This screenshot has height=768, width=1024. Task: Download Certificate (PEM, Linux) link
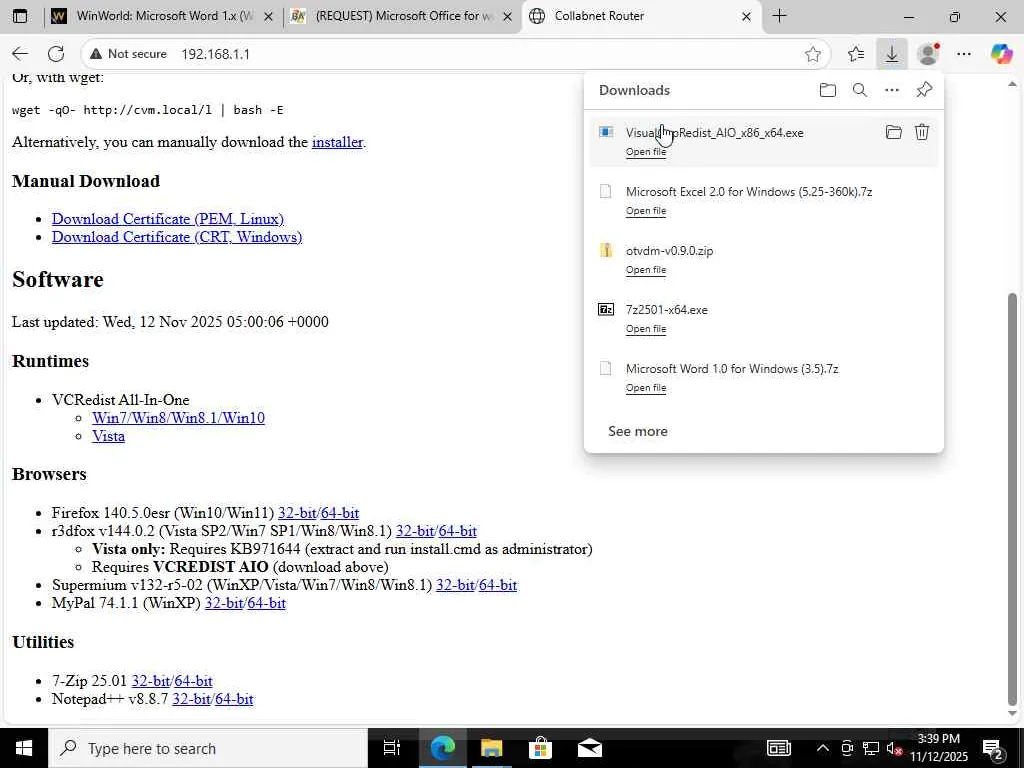tap(168, 219)
